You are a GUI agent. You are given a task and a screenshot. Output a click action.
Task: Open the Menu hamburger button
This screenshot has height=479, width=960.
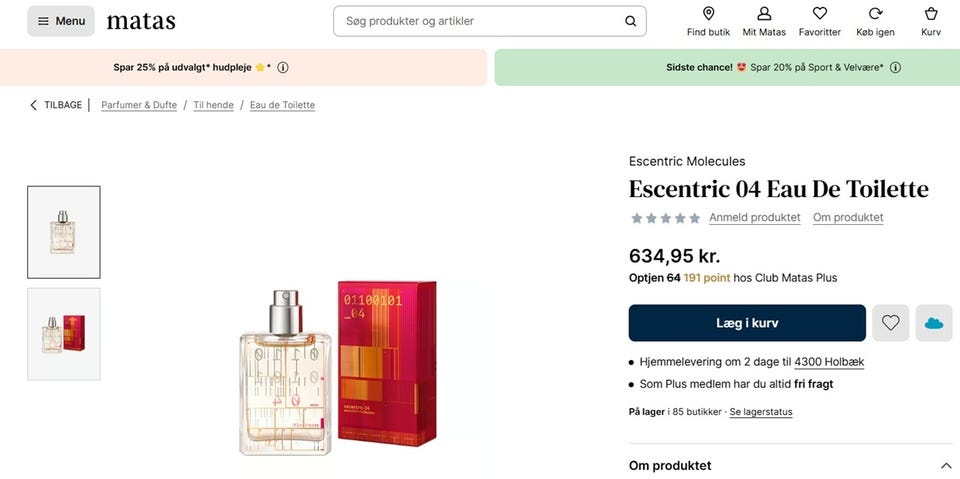click(x=61, y=21)
